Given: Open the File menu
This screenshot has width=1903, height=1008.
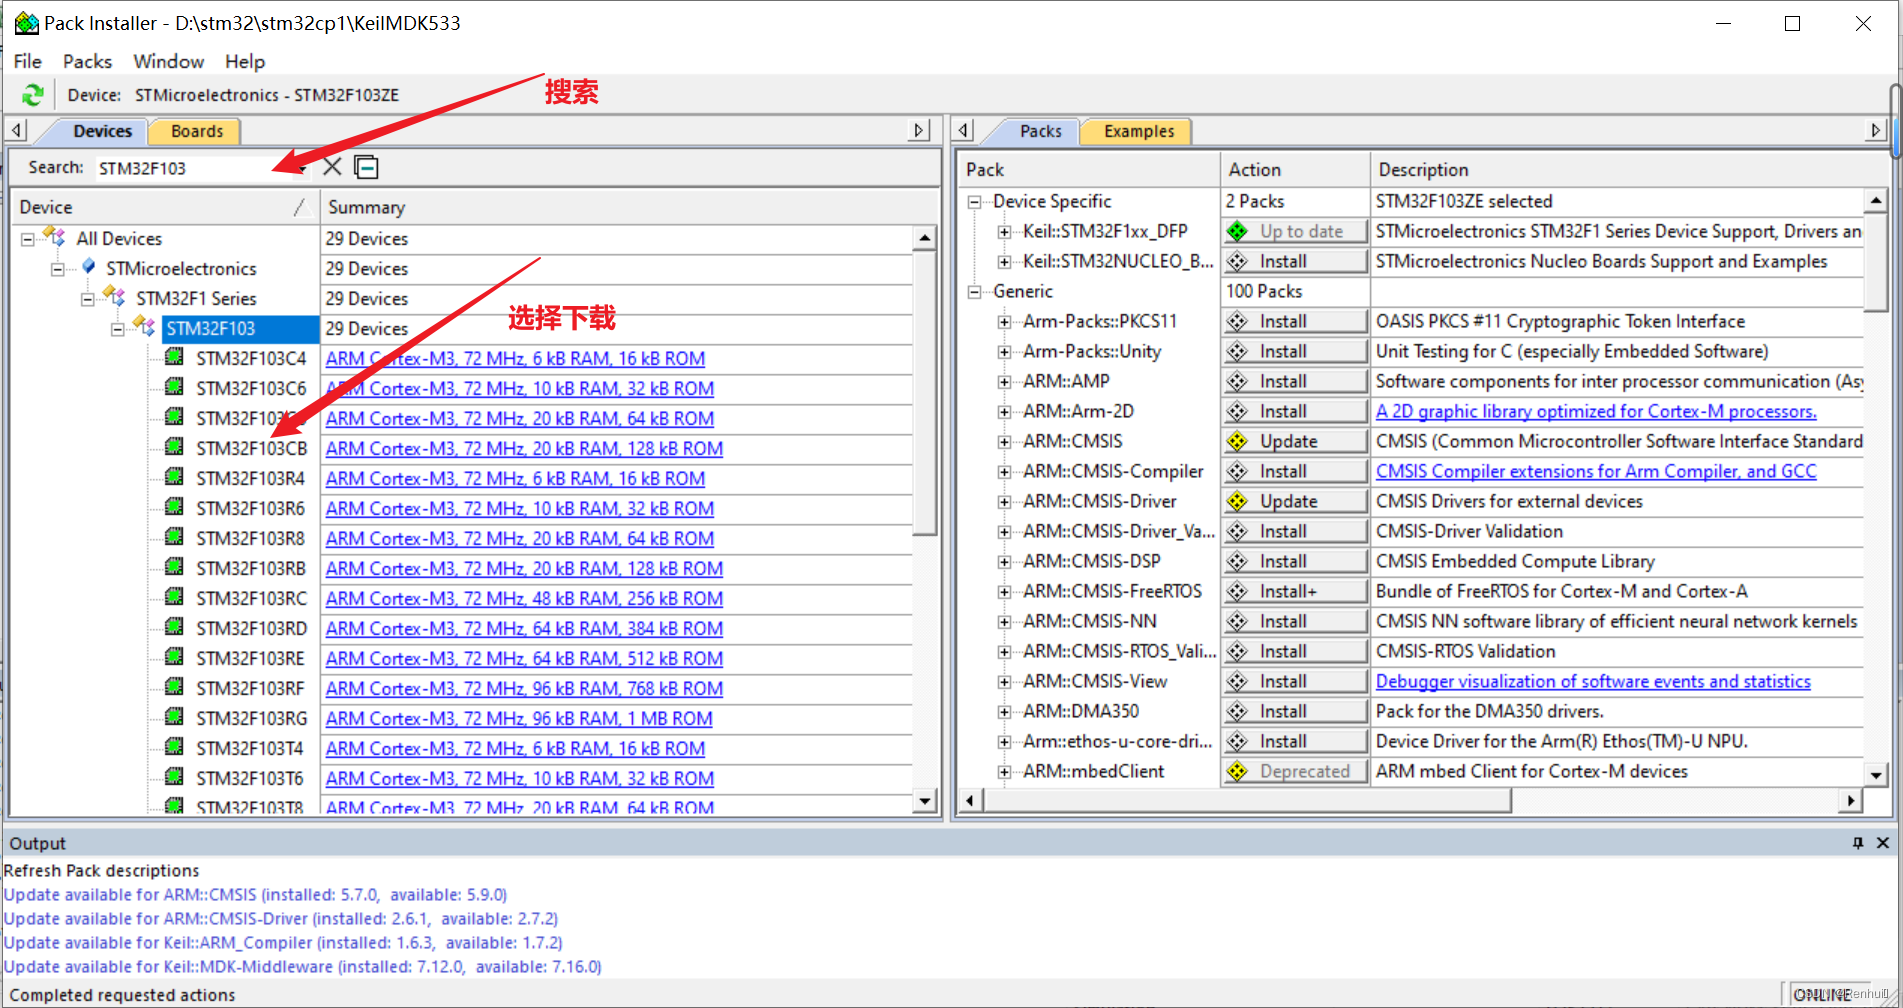Looking at the screenshot, I should [x=28, y=61].
